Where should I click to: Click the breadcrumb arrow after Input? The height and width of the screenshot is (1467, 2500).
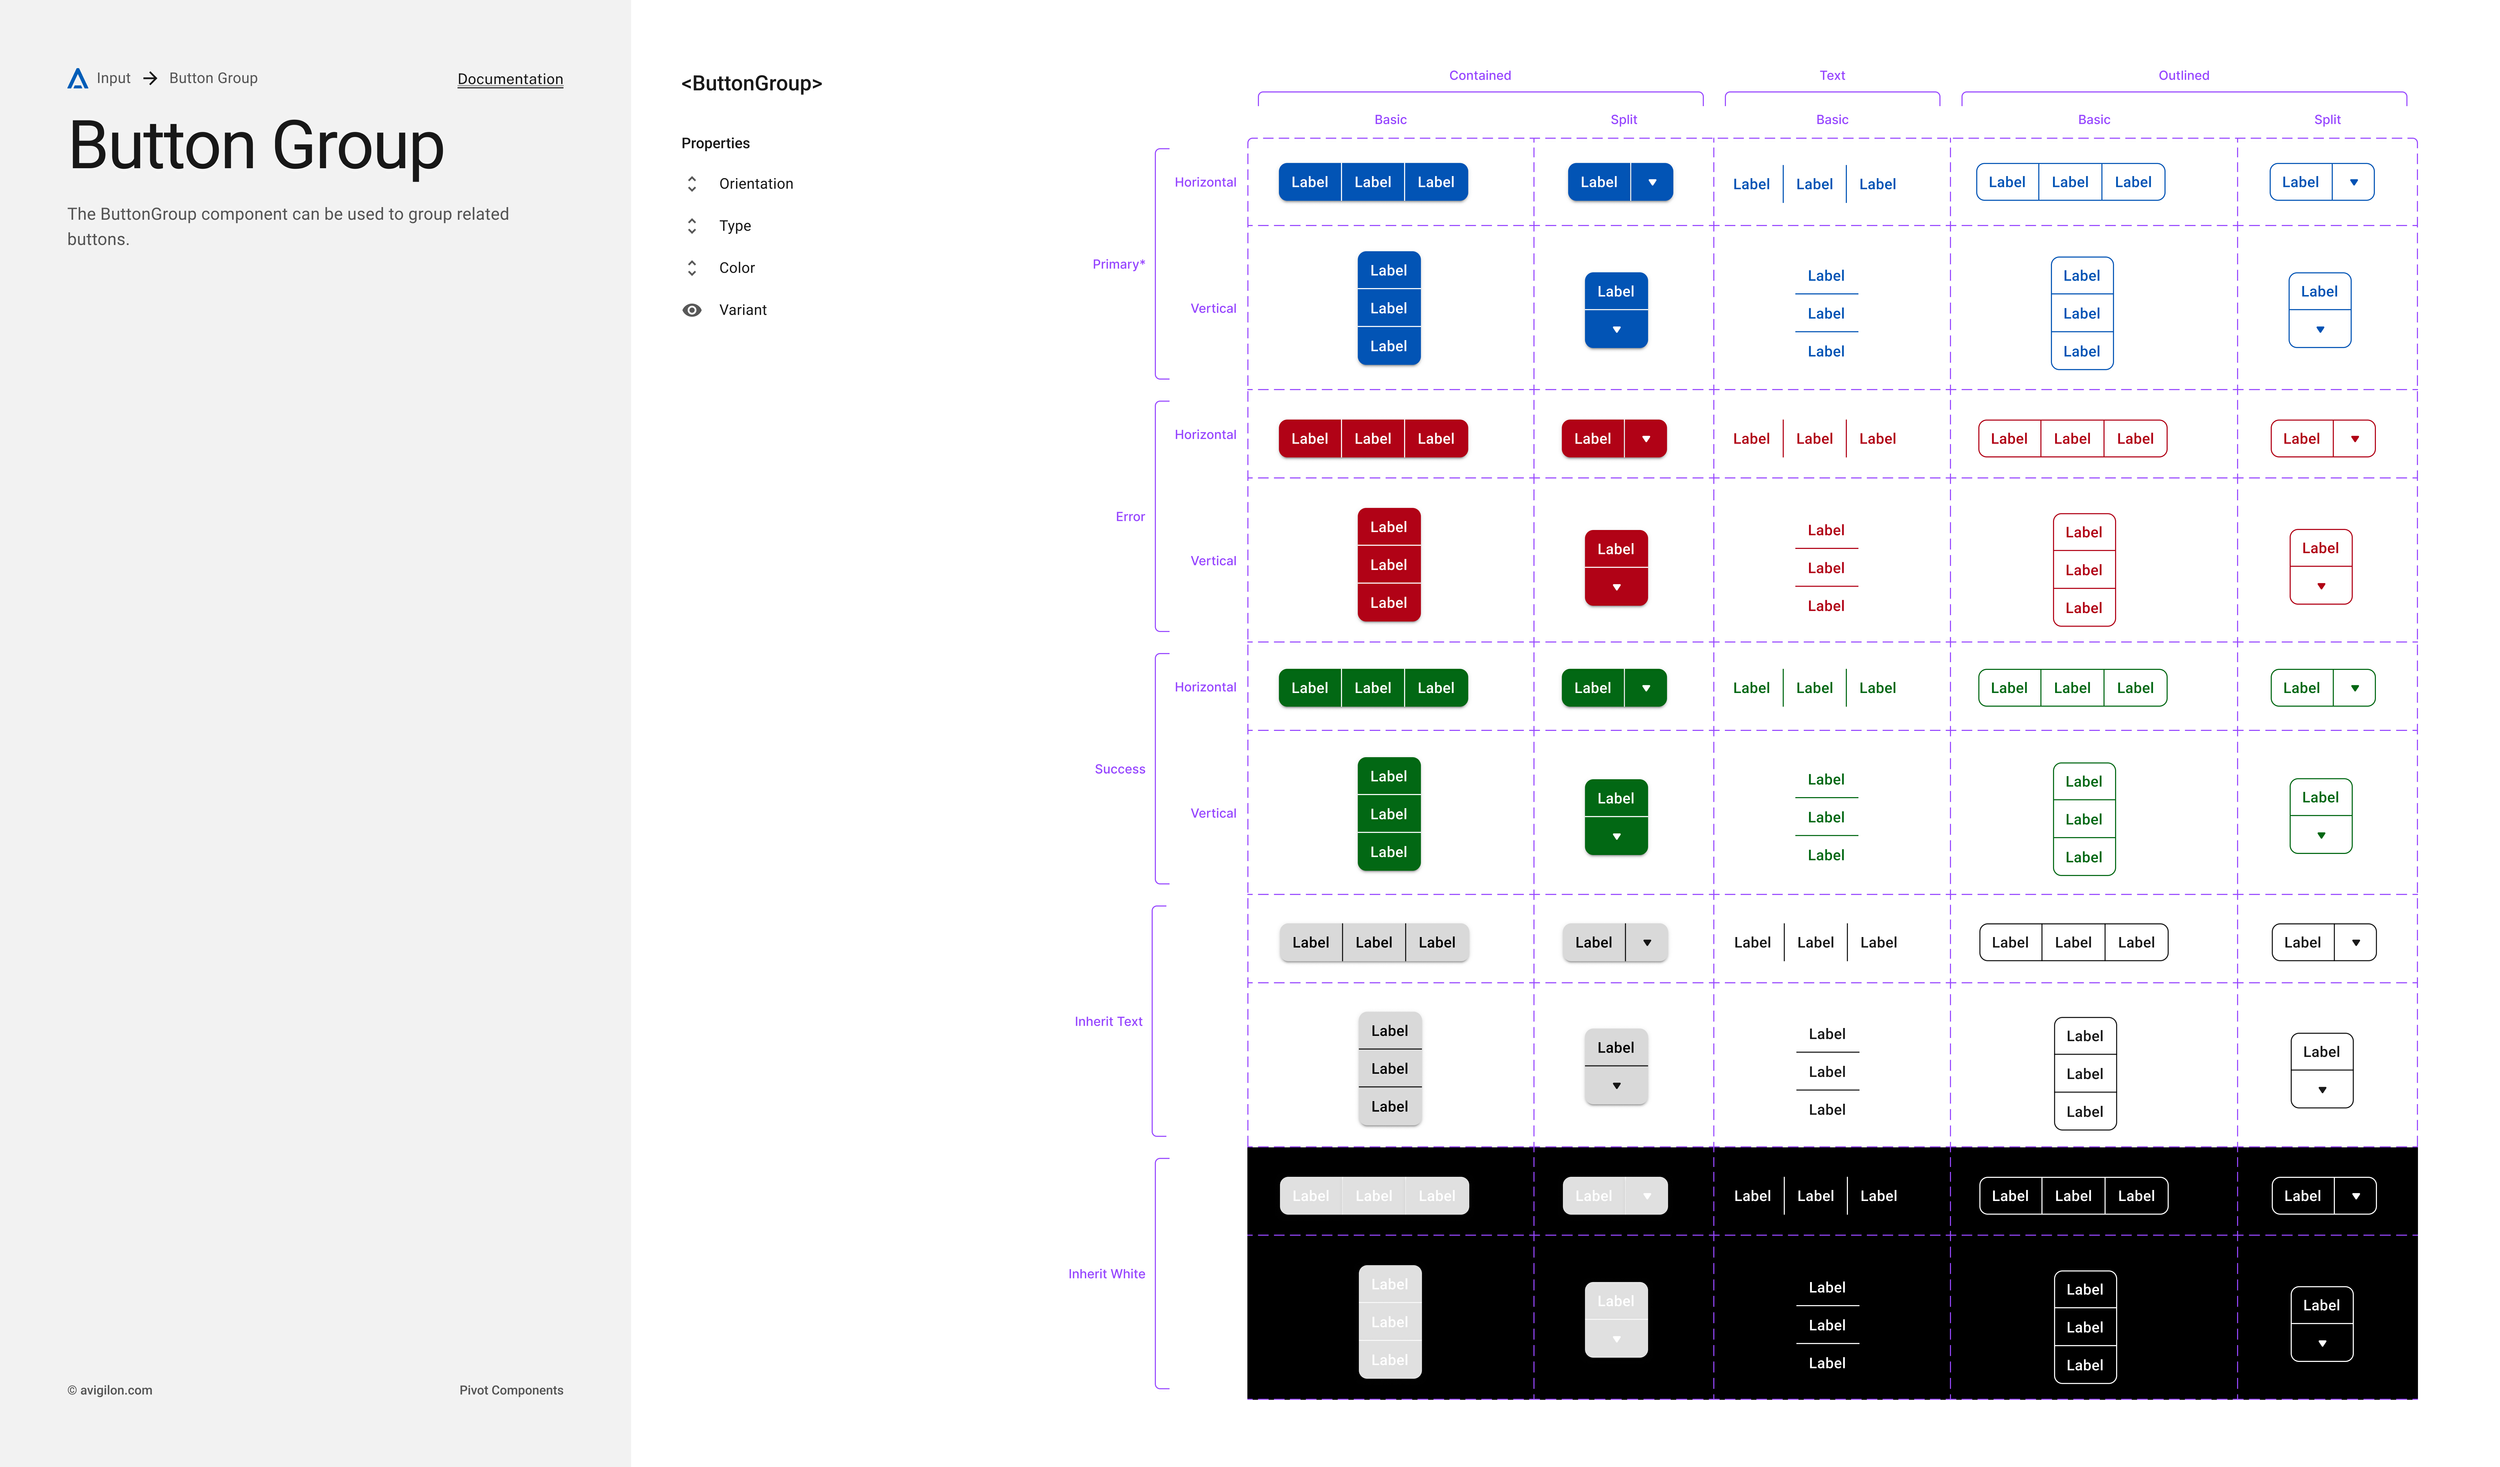[x=150, y=78]
